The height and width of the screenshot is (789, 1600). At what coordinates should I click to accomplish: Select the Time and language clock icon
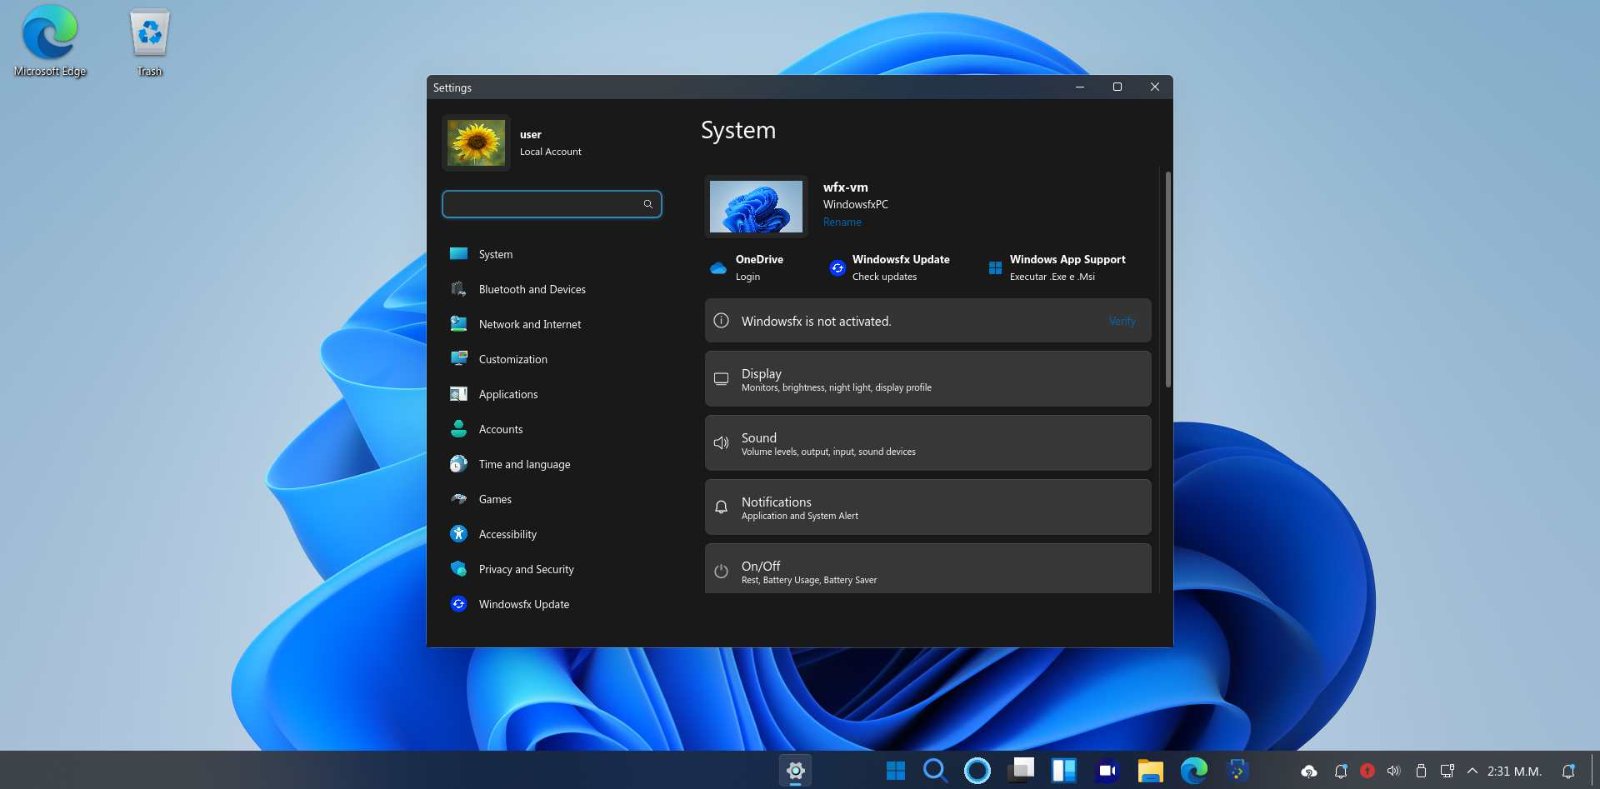pyautogui.click(x=459, y=464)
